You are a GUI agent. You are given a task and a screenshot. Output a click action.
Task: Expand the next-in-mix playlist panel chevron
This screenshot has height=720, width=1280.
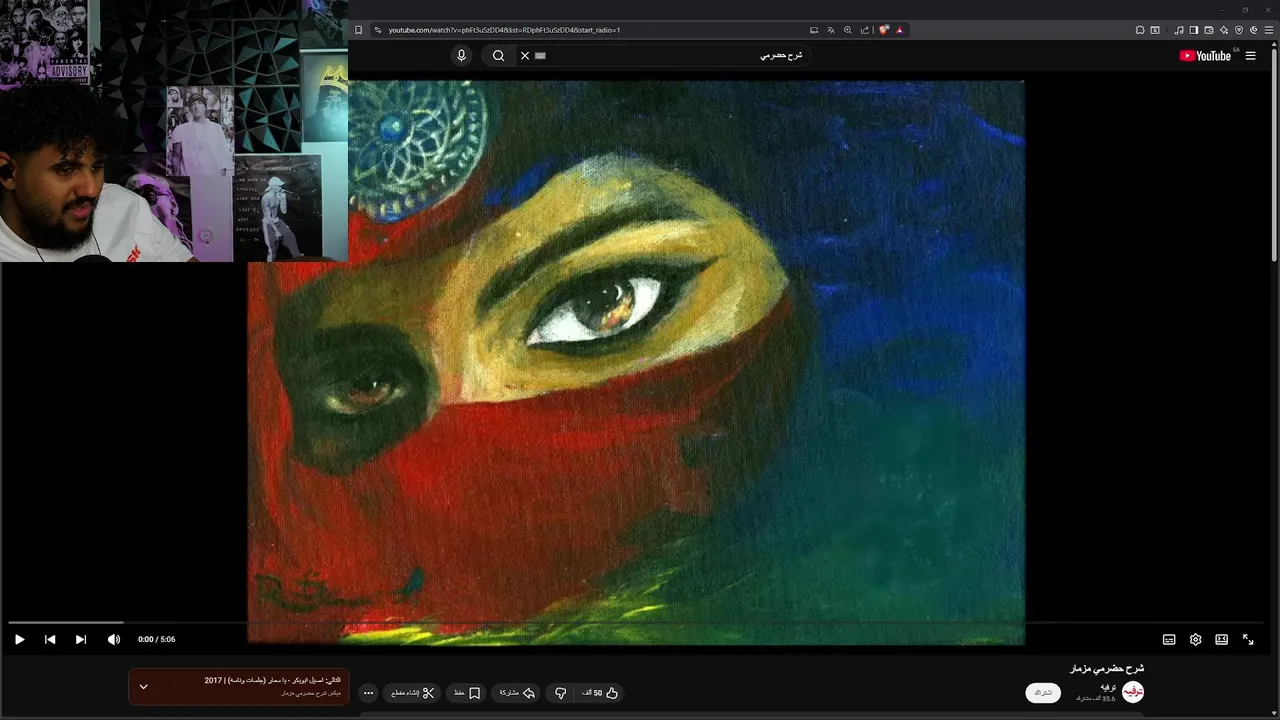(143, 686)
